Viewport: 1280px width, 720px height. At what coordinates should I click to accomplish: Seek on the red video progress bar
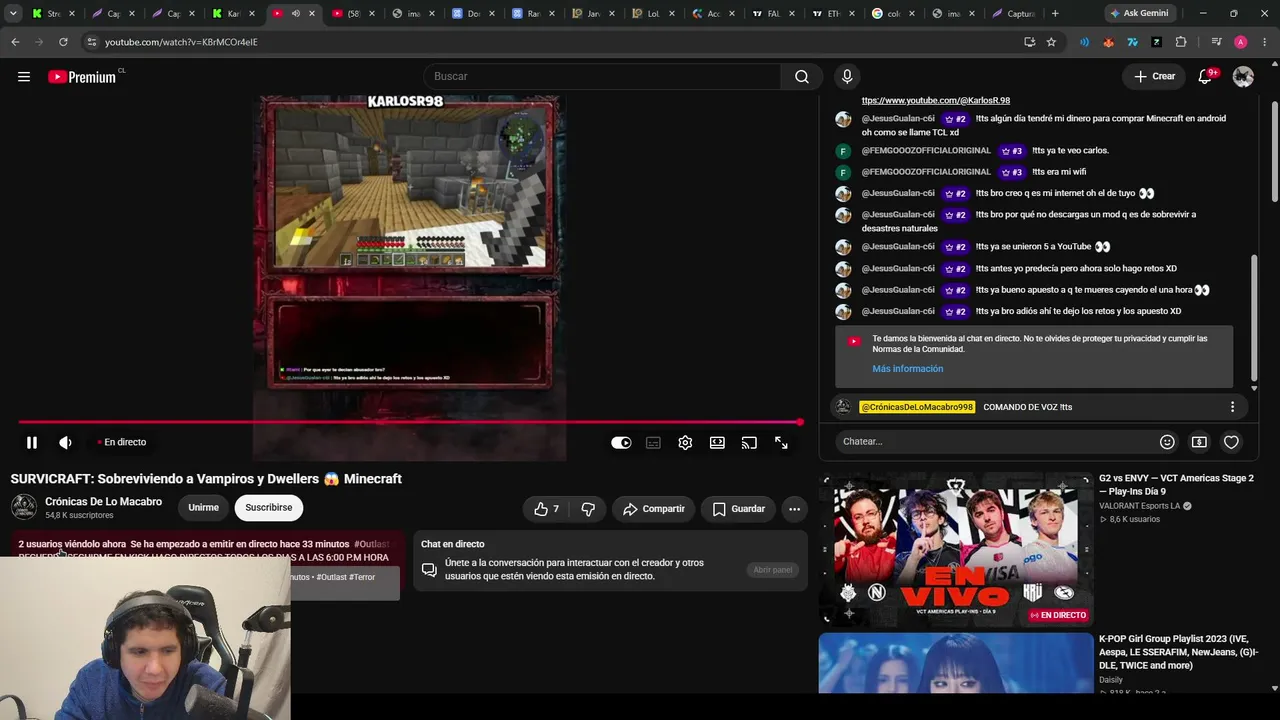pos(410,422)
